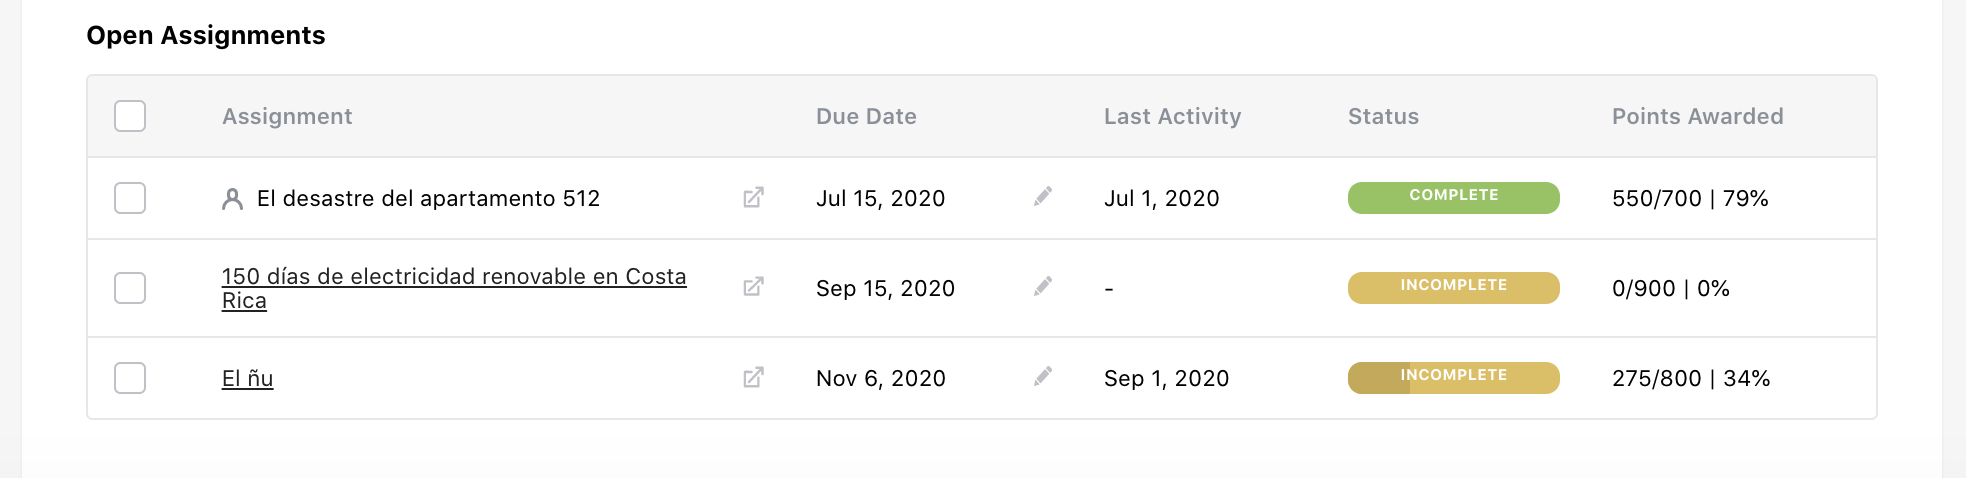This screenshot has height=478, width=1966.
Task: Check the El desastre del apartamento row
Action: pyautogui.click(x=130, y=198)
